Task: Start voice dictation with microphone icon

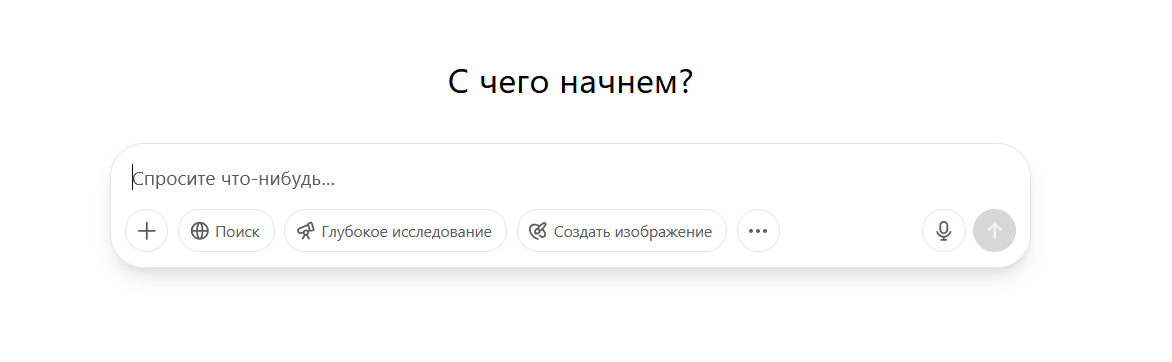Action: click(943, 231)
